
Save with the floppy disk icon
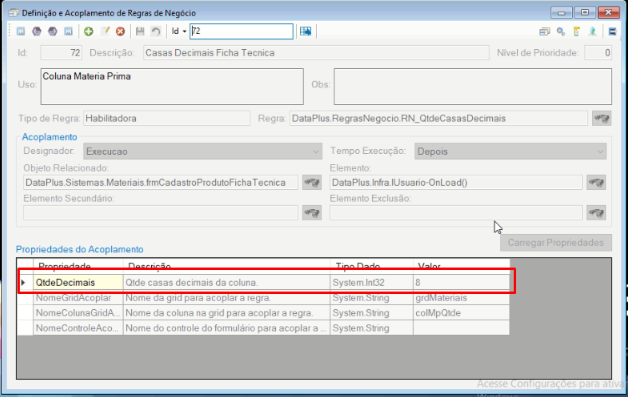point(140,31)
